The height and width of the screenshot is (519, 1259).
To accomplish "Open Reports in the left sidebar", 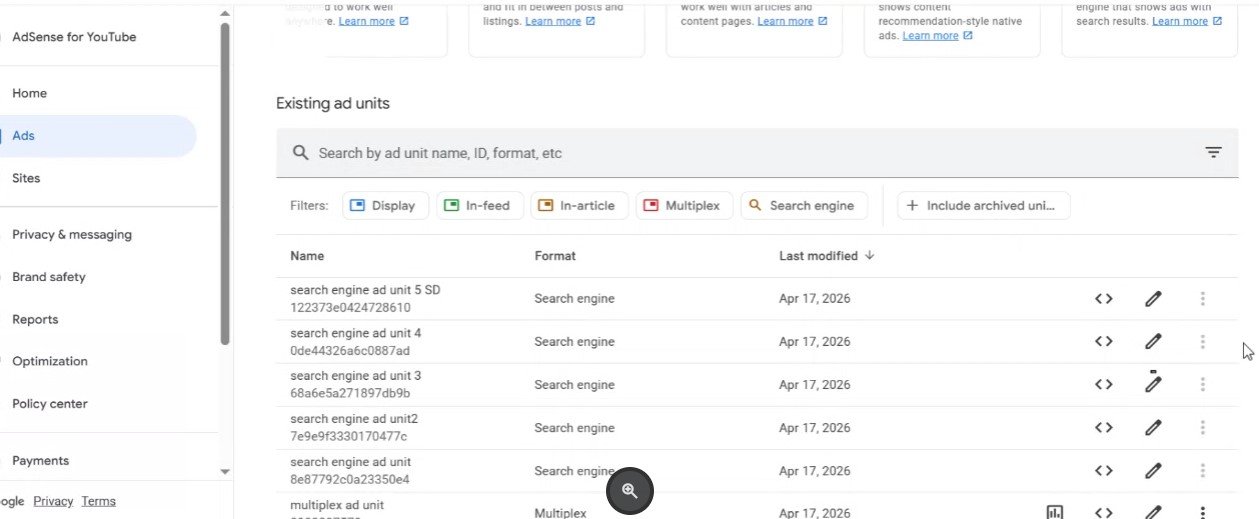I will click(35, 320).
